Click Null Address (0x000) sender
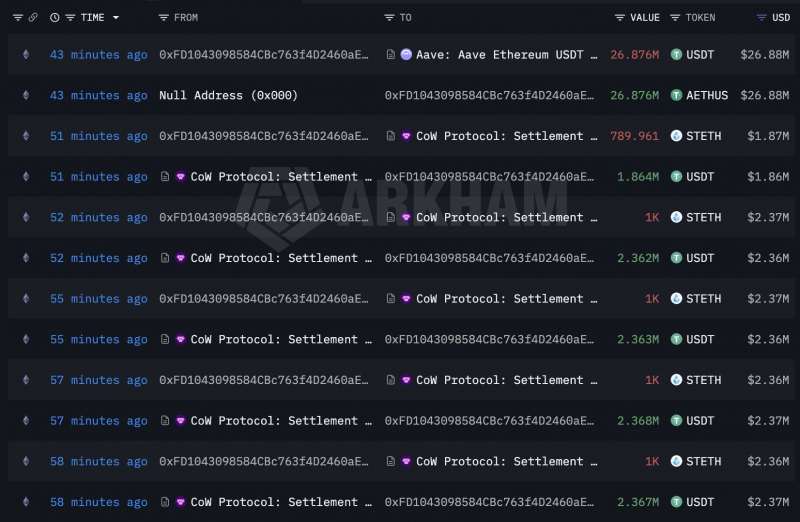Screen dimensions: 800x522 click(x=228, y=95)
